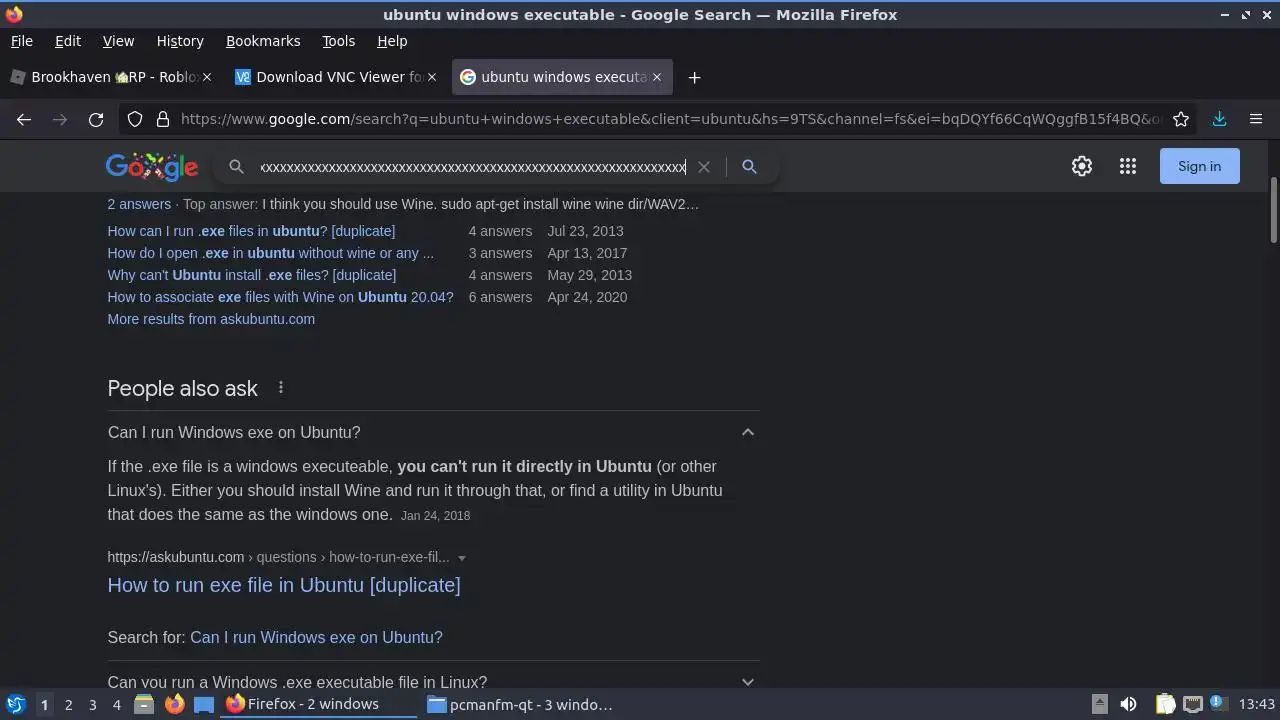Switch to virtual desktop 3
1280x720 pixels.
(x=92, y=704)
